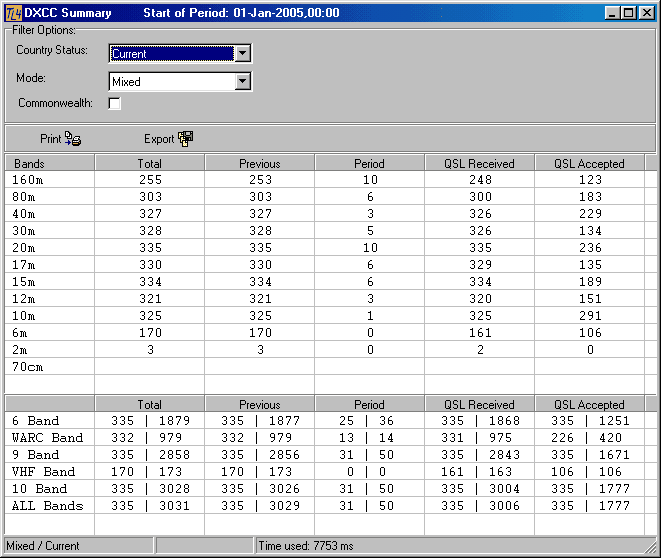This screenshot has width=661, height=558.
Task: Click 9 Band QSL Received cell 335 | 2843
Action: [481, 455]
